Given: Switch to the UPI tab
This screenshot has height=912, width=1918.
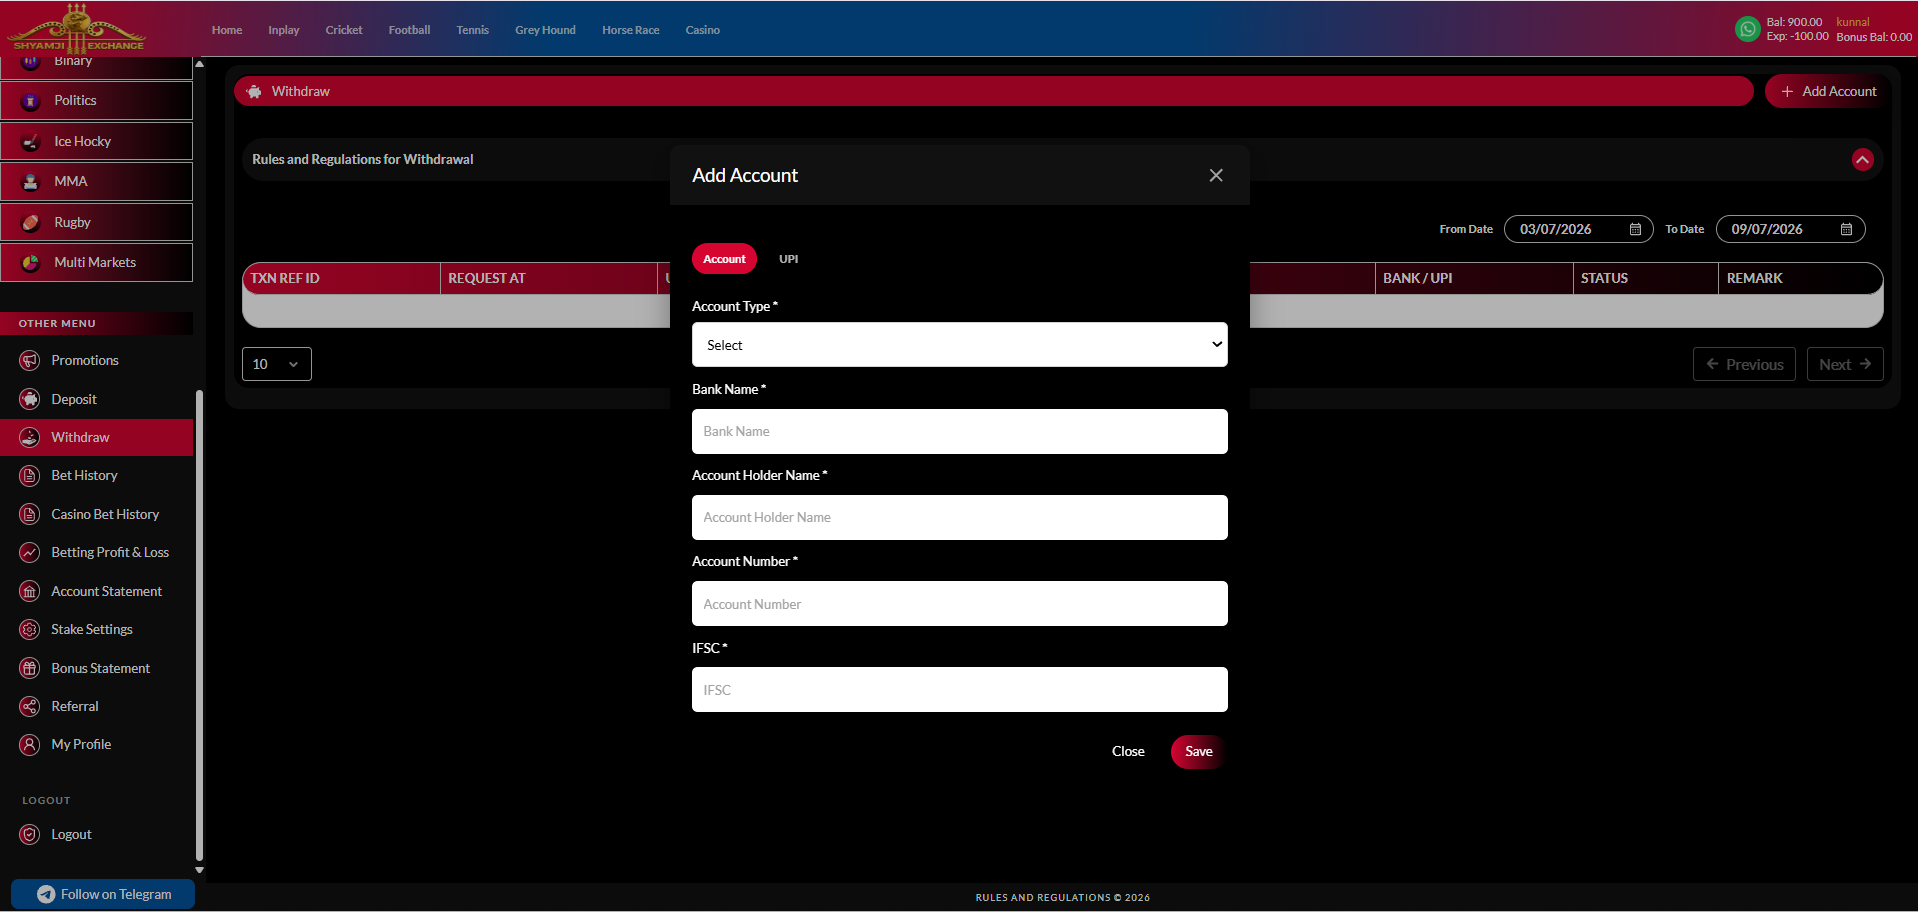Looking at the screenshot, I should click(789, 259).
